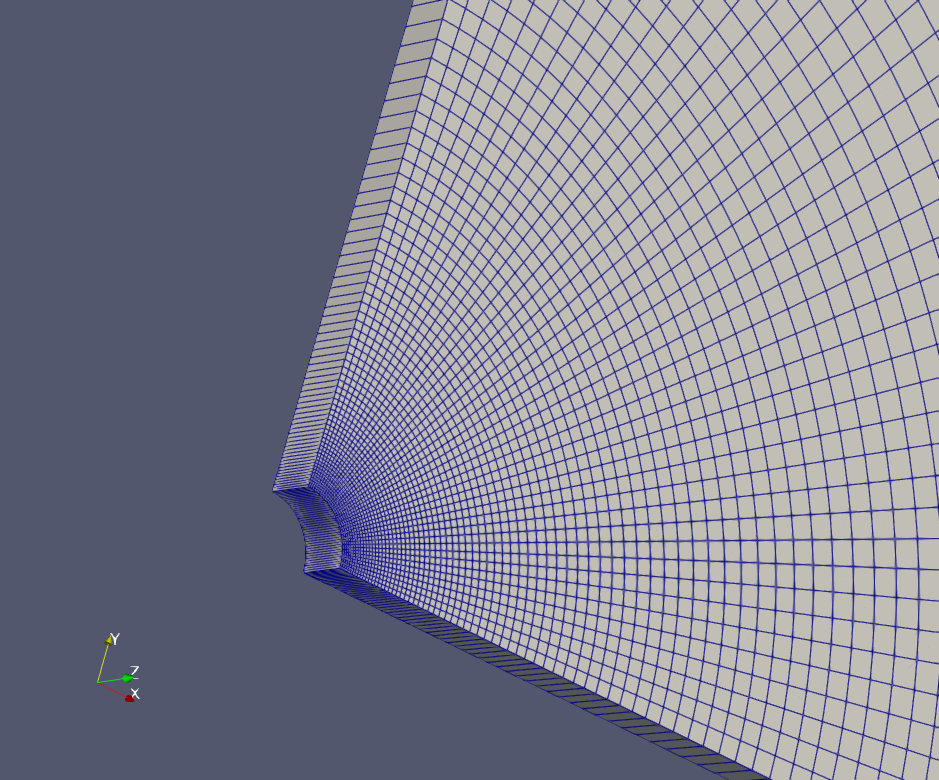Click the green Z-axis tip sphere
The image size is (939, 780).
(127, 678)
